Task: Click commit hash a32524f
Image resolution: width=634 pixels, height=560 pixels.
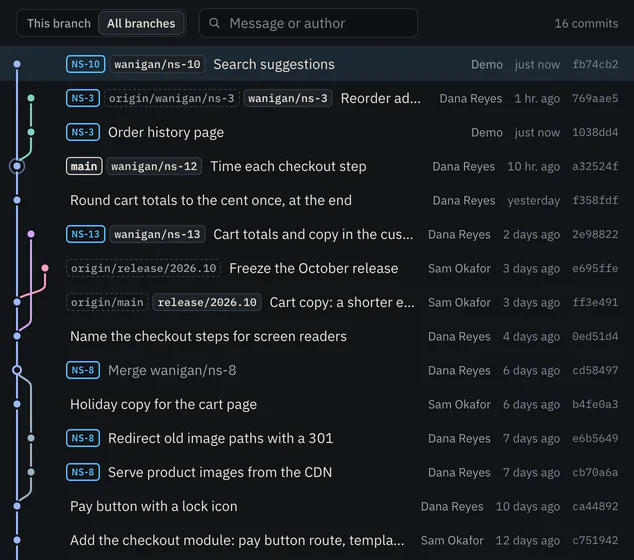Action: [595, 166]
